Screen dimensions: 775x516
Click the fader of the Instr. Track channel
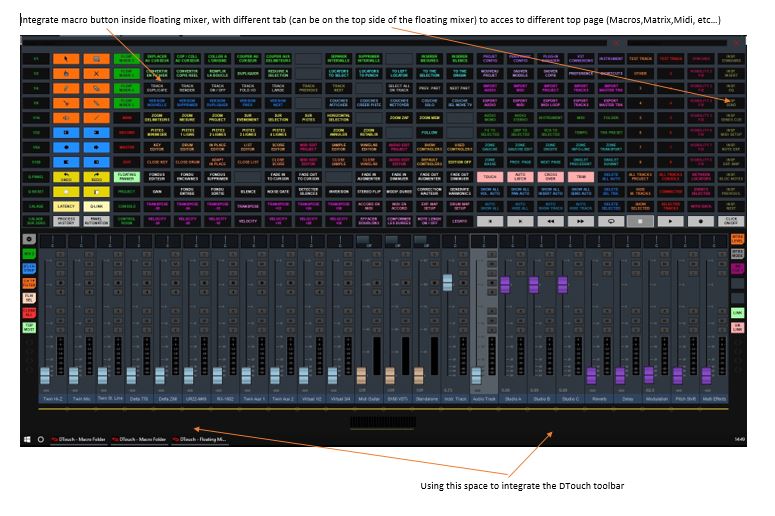pos(447,283)
